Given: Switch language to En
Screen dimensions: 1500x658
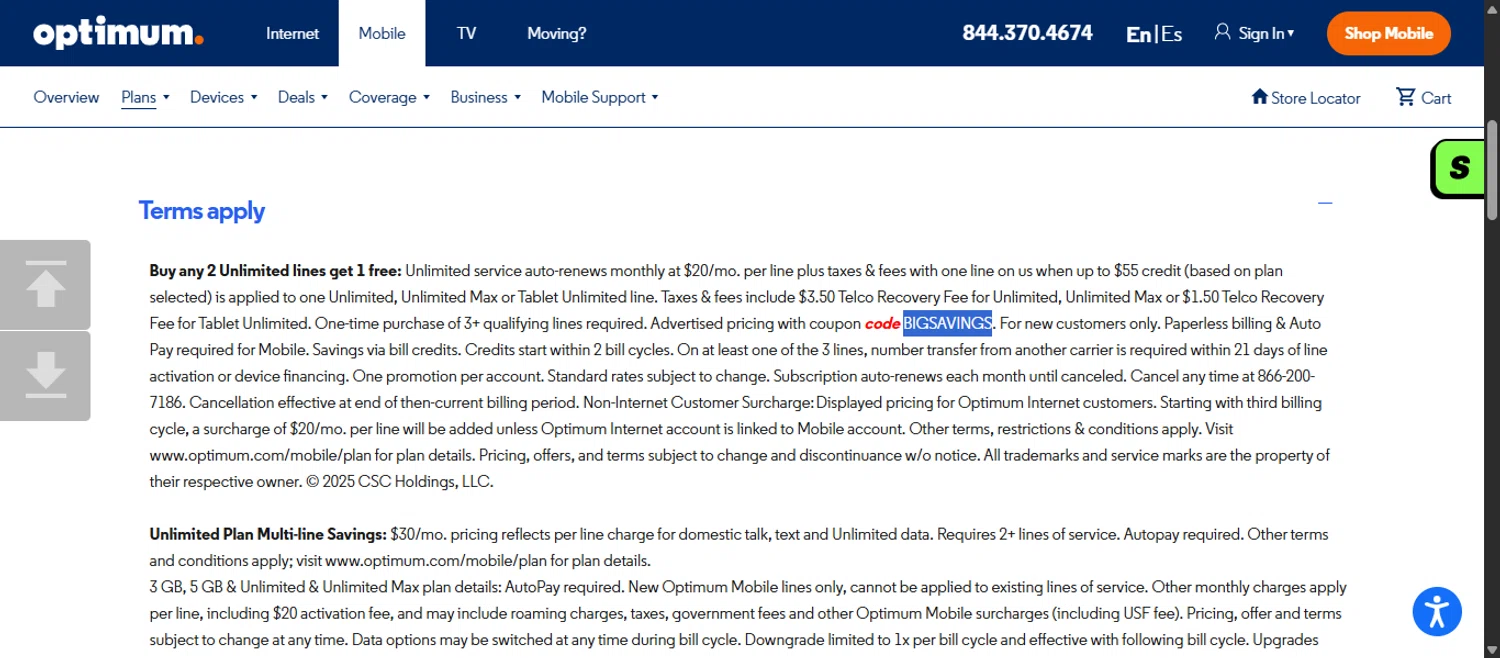Looking at the screenshot, I should point(1138,34).
